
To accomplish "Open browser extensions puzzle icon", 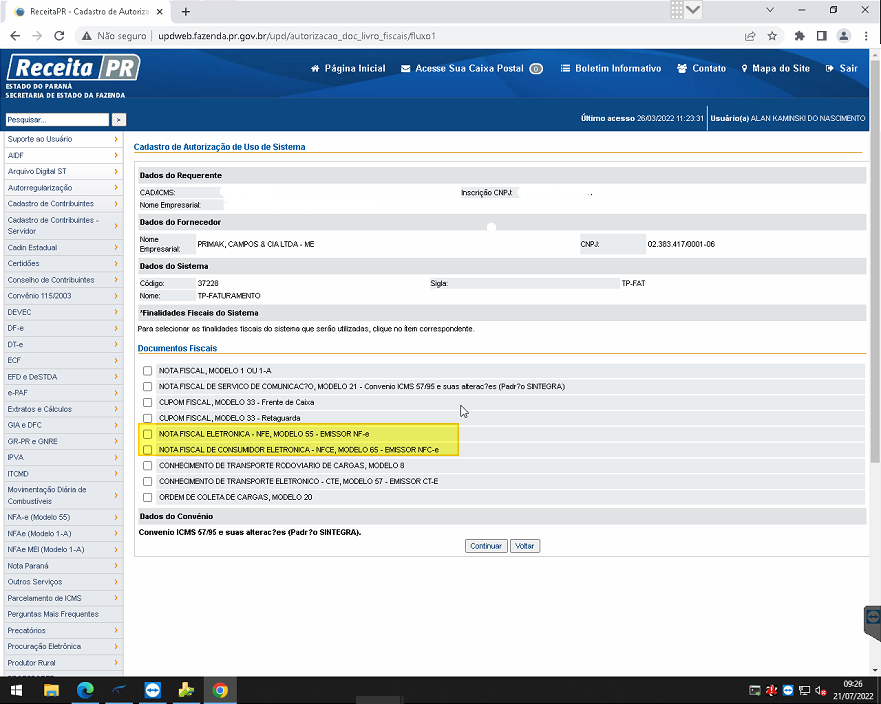I will pyautogui.click(x=799, y=36).
